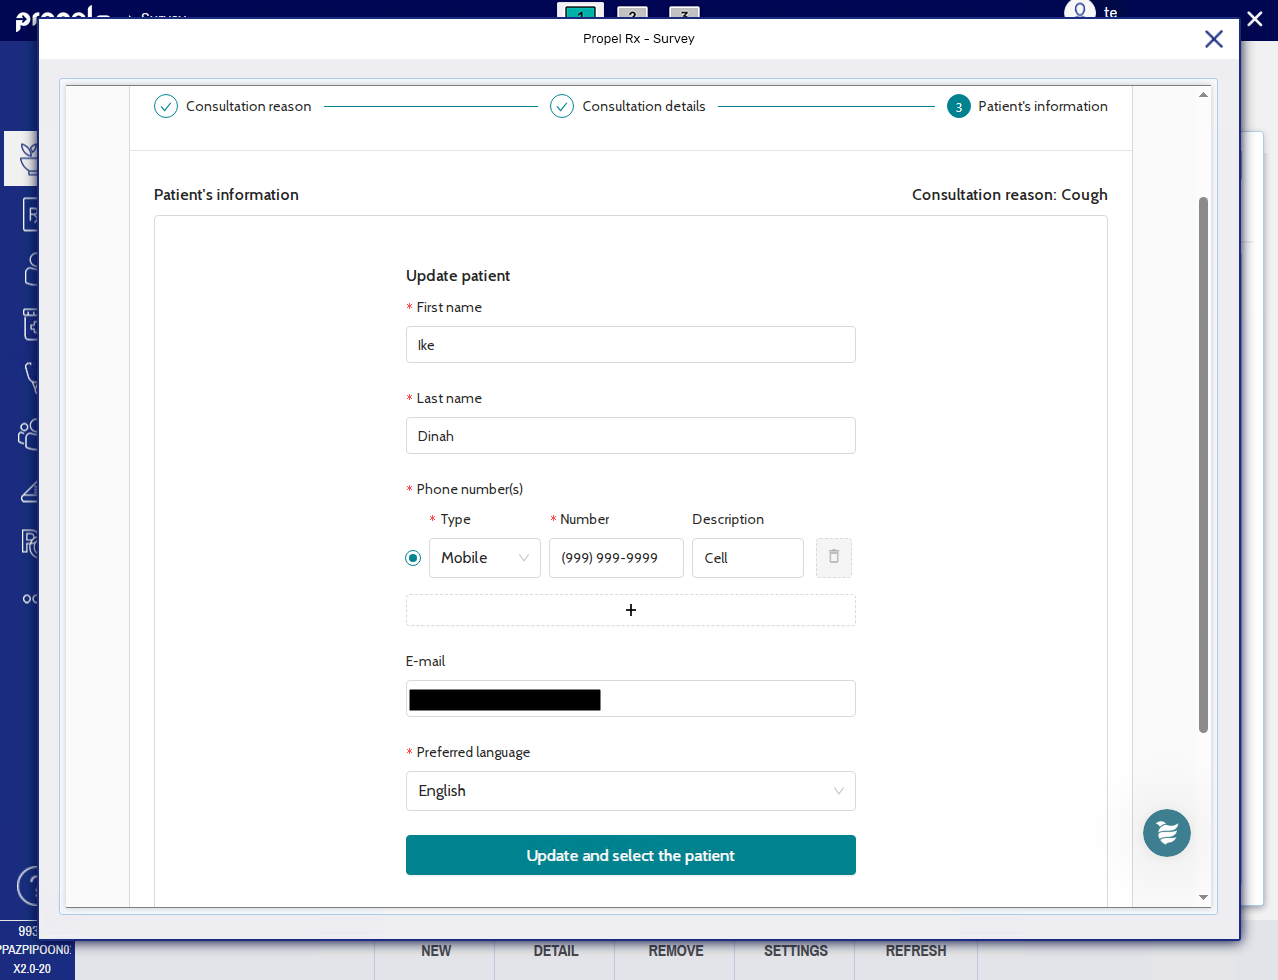Viewport: 1278px width, 980px height.
Task: Open the group of people icon in sidebar
Action: point(28,434)
